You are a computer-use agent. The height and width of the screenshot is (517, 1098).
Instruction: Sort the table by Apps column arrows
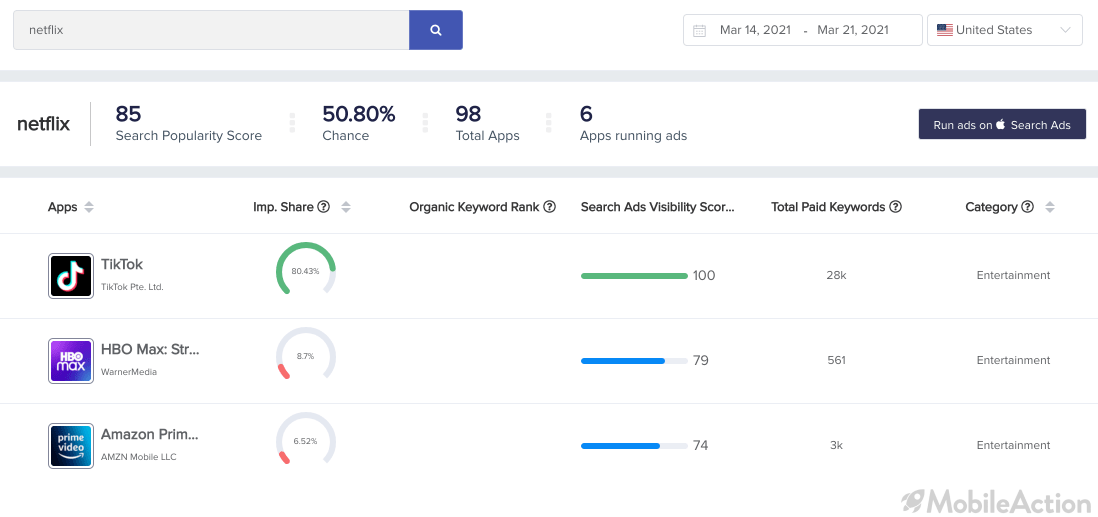coord(88,207)
